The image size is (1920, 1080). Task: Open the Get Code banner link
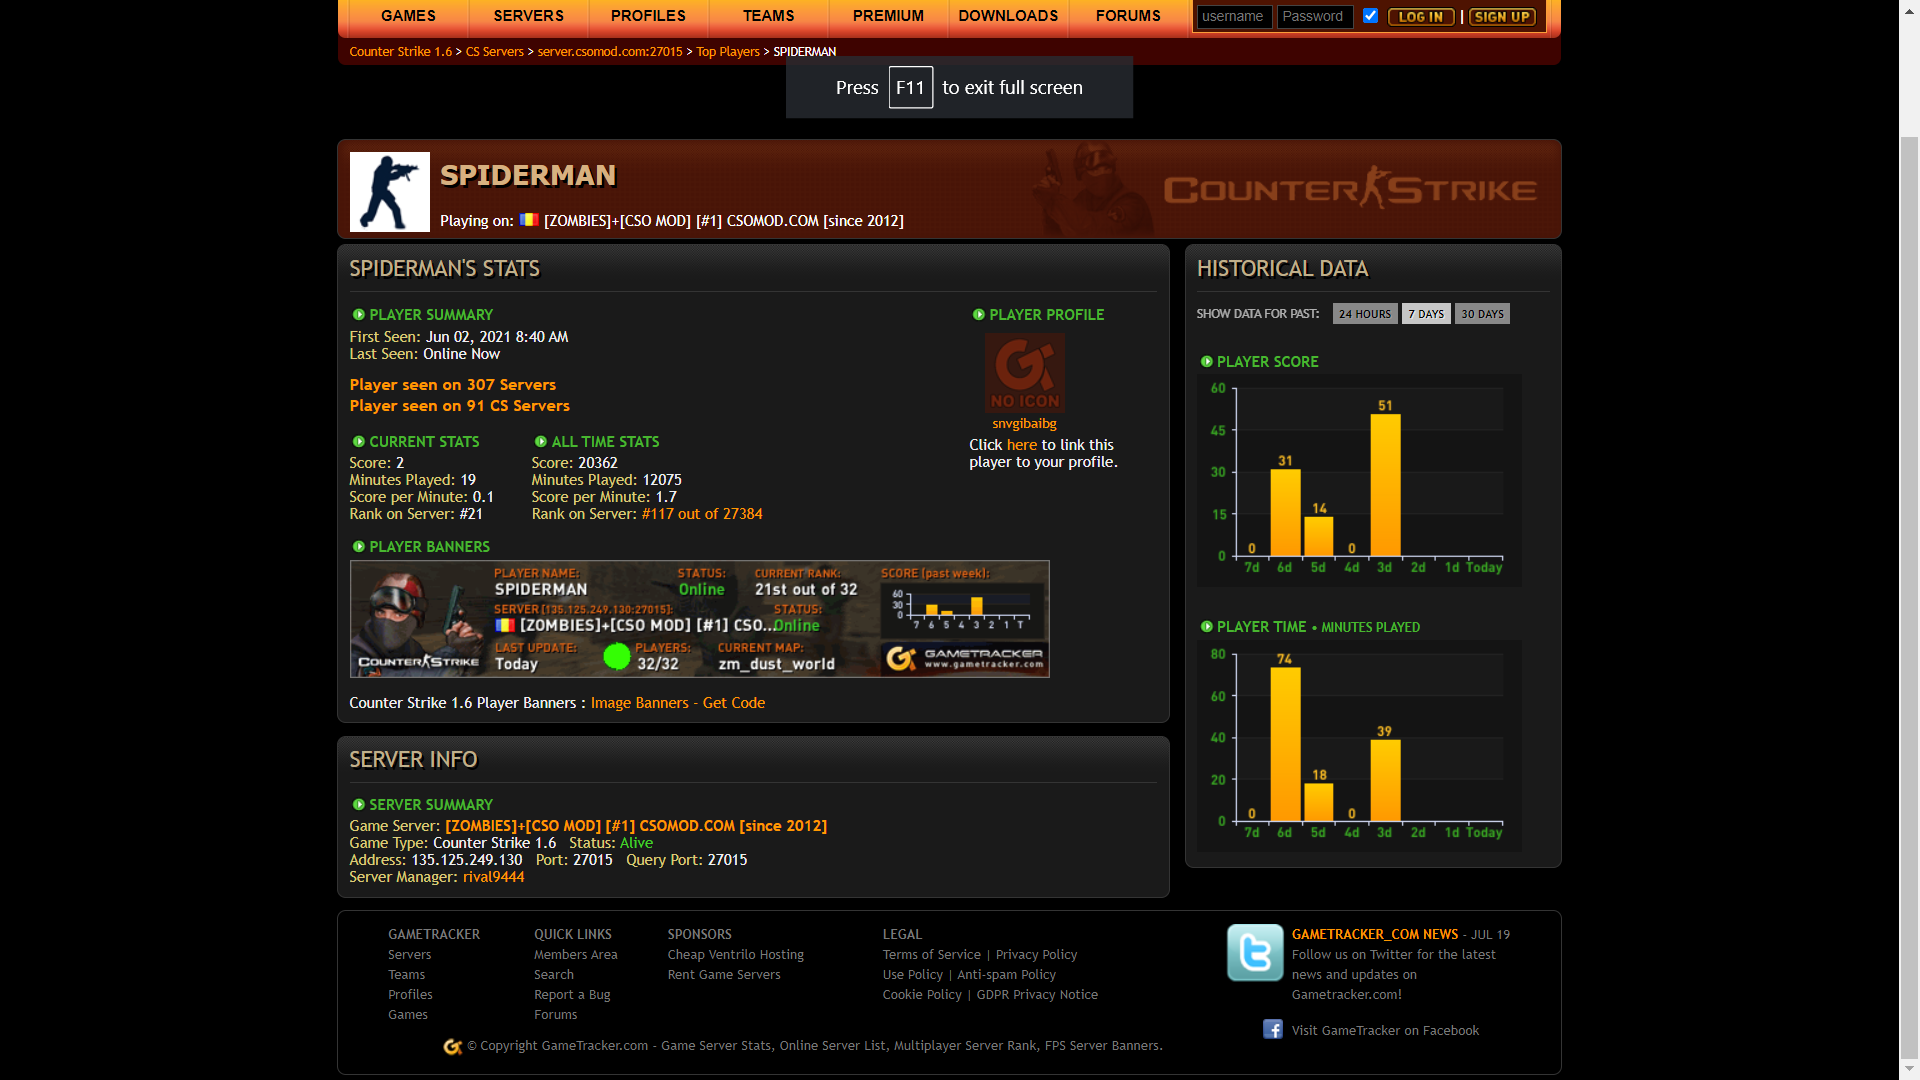tap(733, 703)
